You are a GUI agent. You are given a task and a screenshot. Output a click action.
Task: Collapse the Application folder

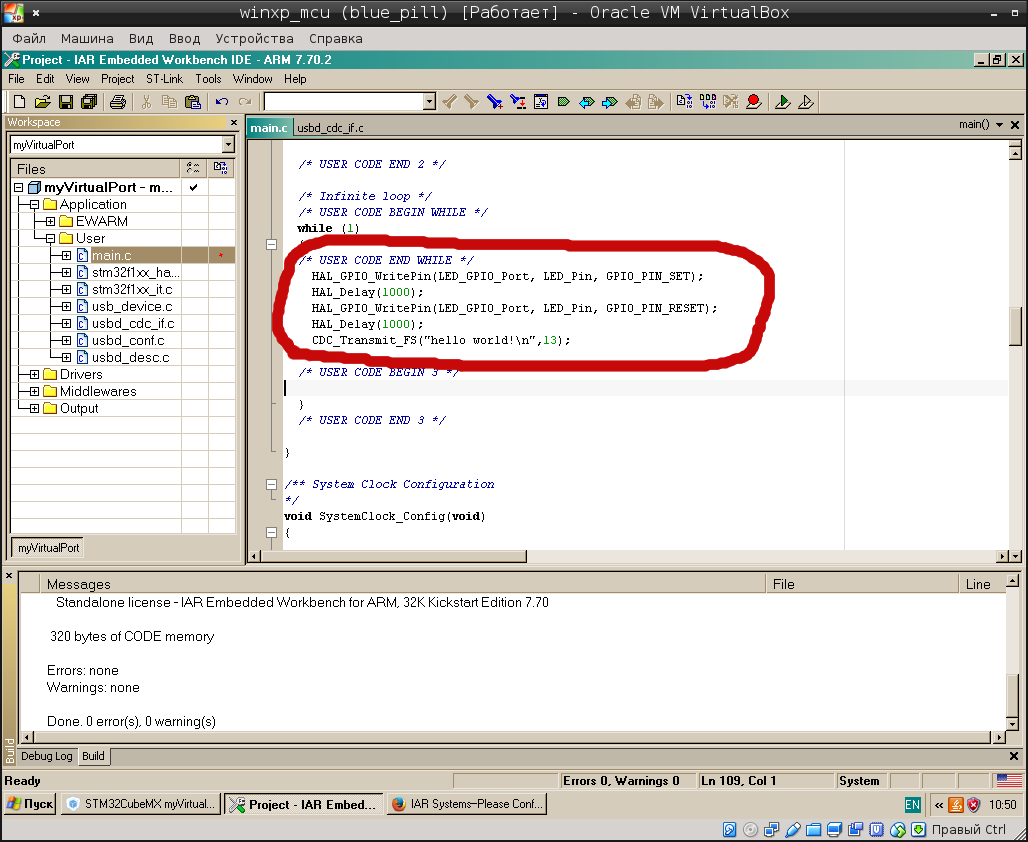34,205
